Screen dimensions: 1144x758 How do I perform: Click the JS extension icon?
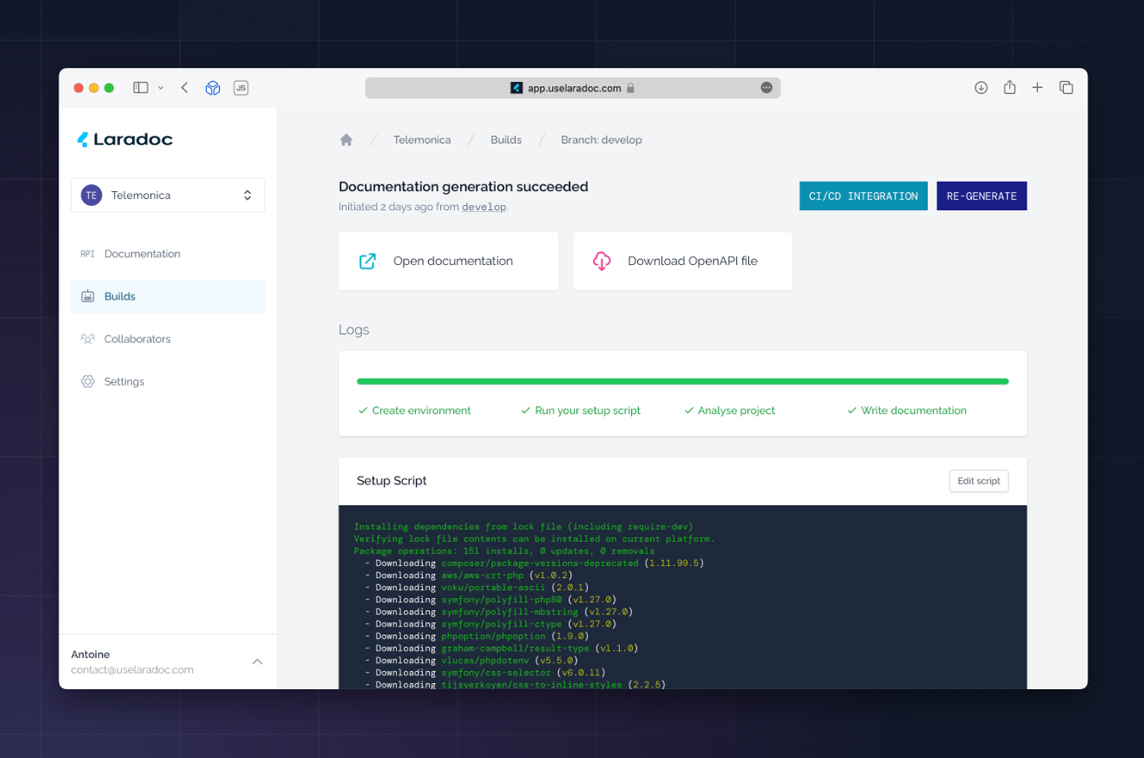[x=241, y=88]
